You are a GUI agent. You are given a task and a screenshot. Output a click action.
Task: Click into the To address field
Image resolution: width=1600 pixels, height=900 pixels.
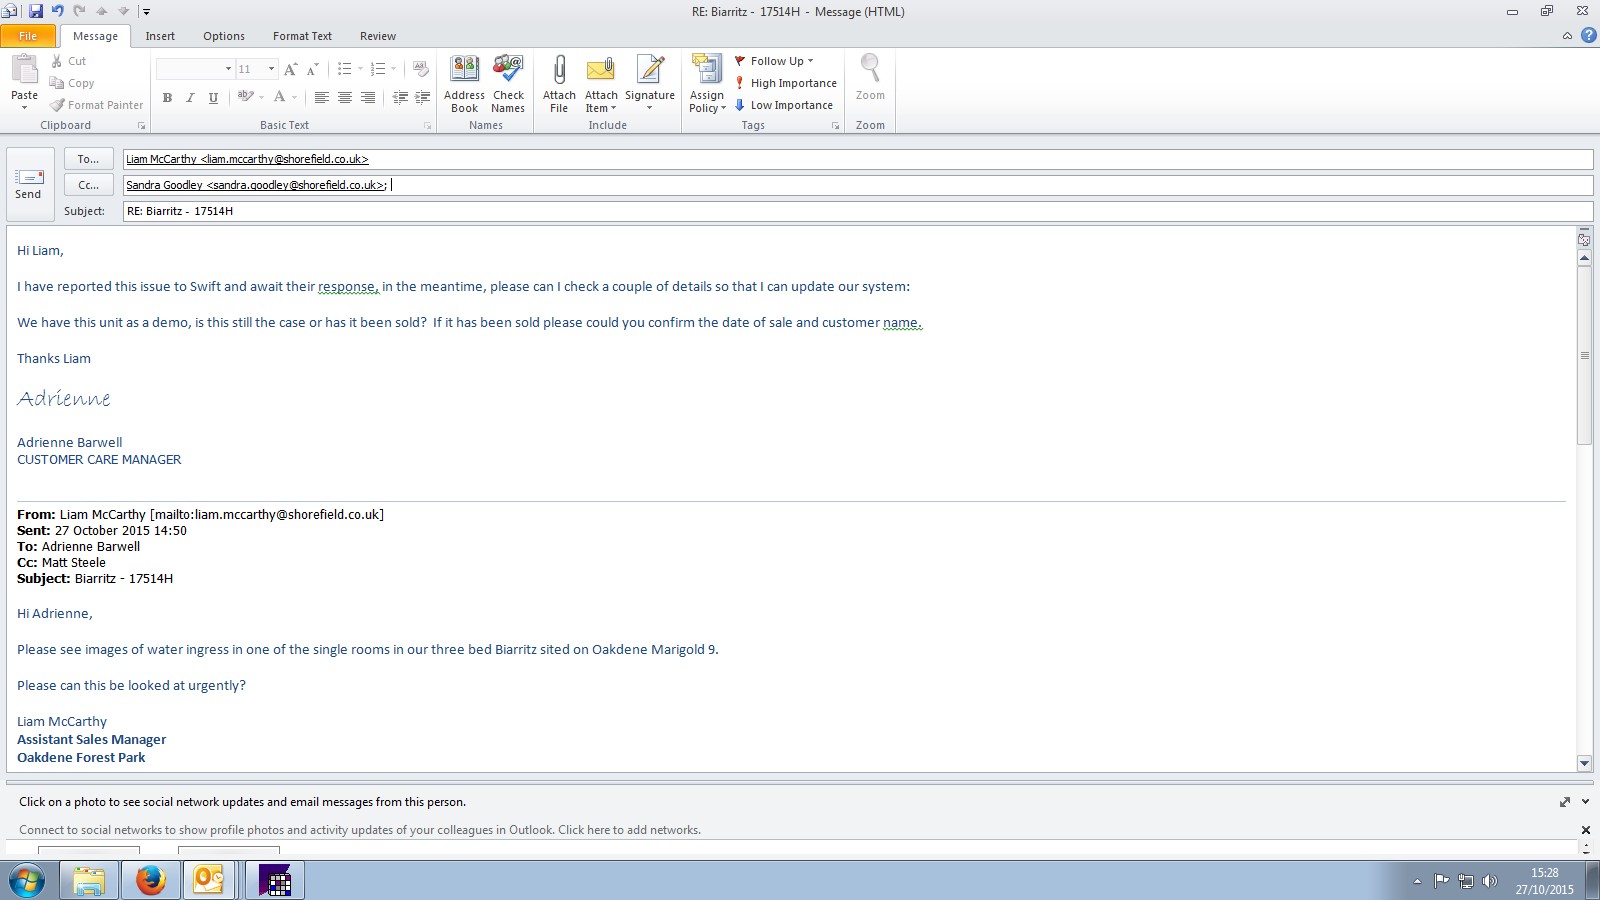[857, 159]
